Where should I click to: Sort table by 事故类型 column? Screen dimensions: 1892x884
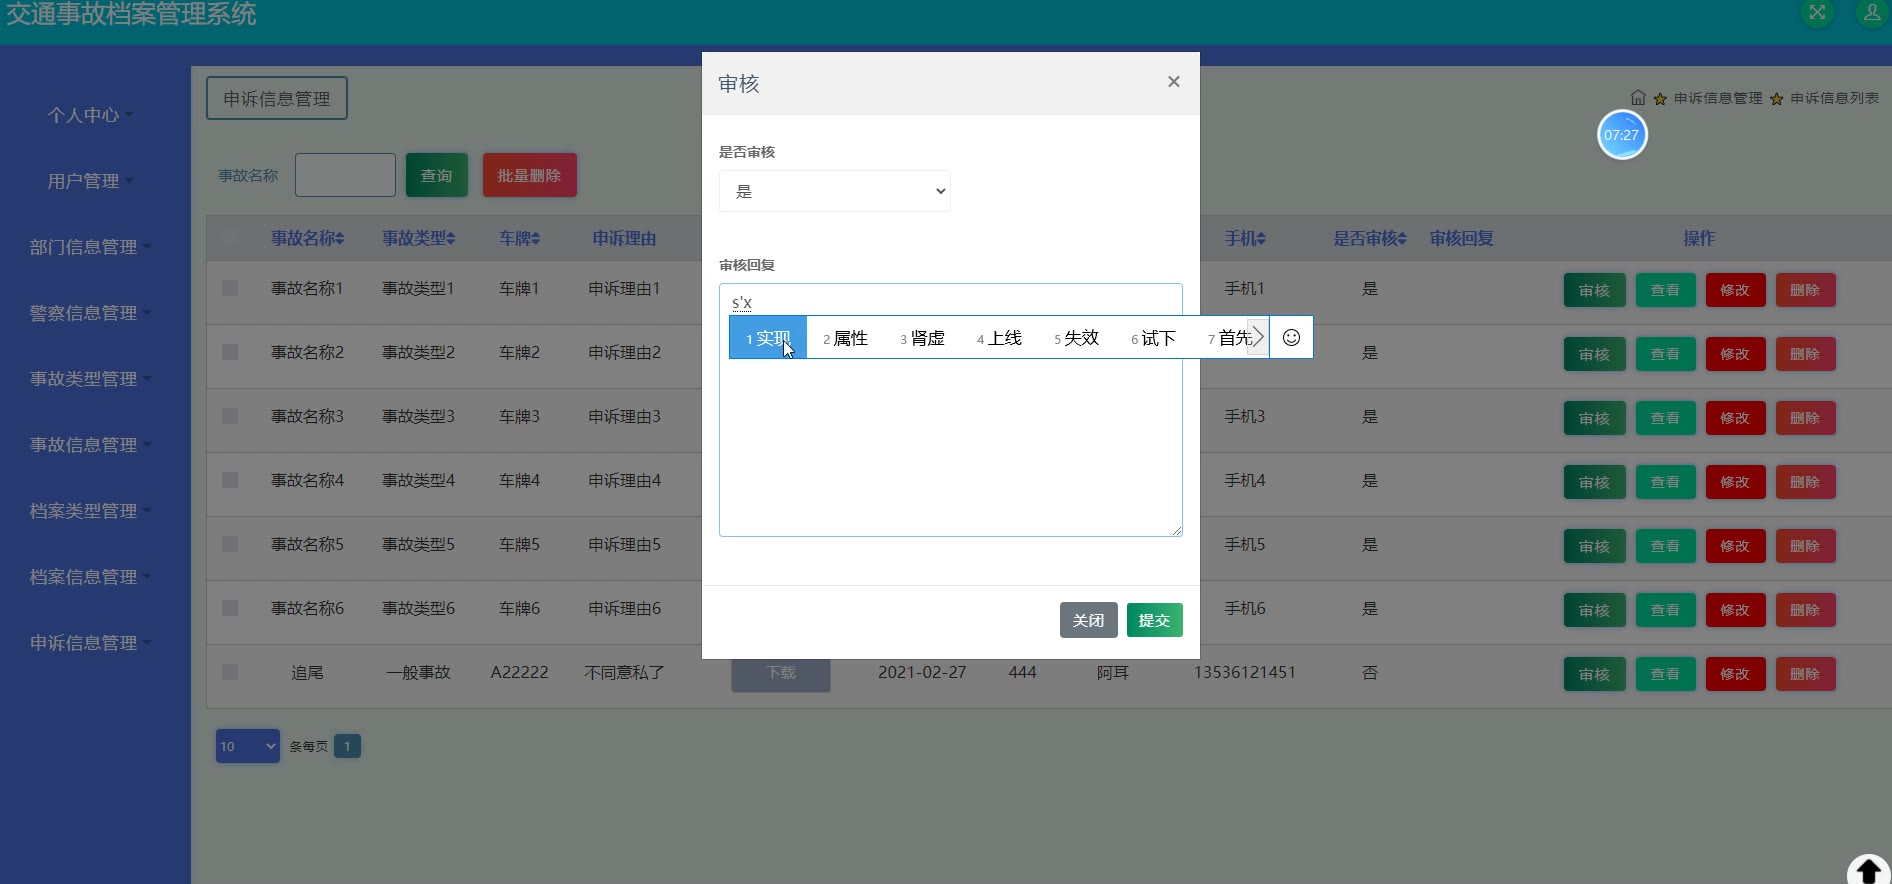click(x=418, y=238)
